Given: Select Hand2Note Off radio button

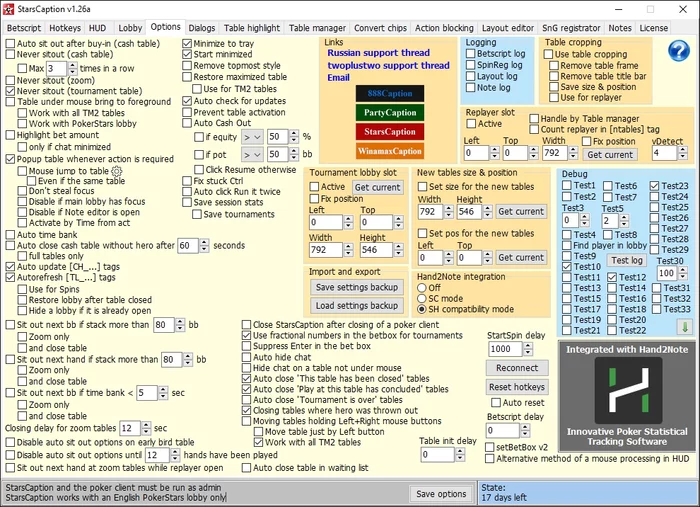Looking at the screenshot, I should (421, 288).
